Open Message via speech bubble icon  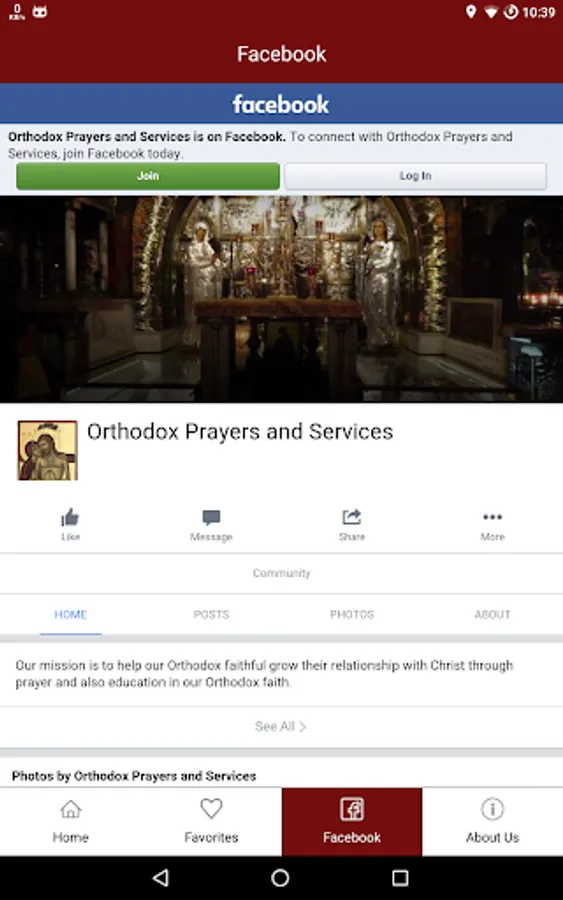(x=211, y=518)
